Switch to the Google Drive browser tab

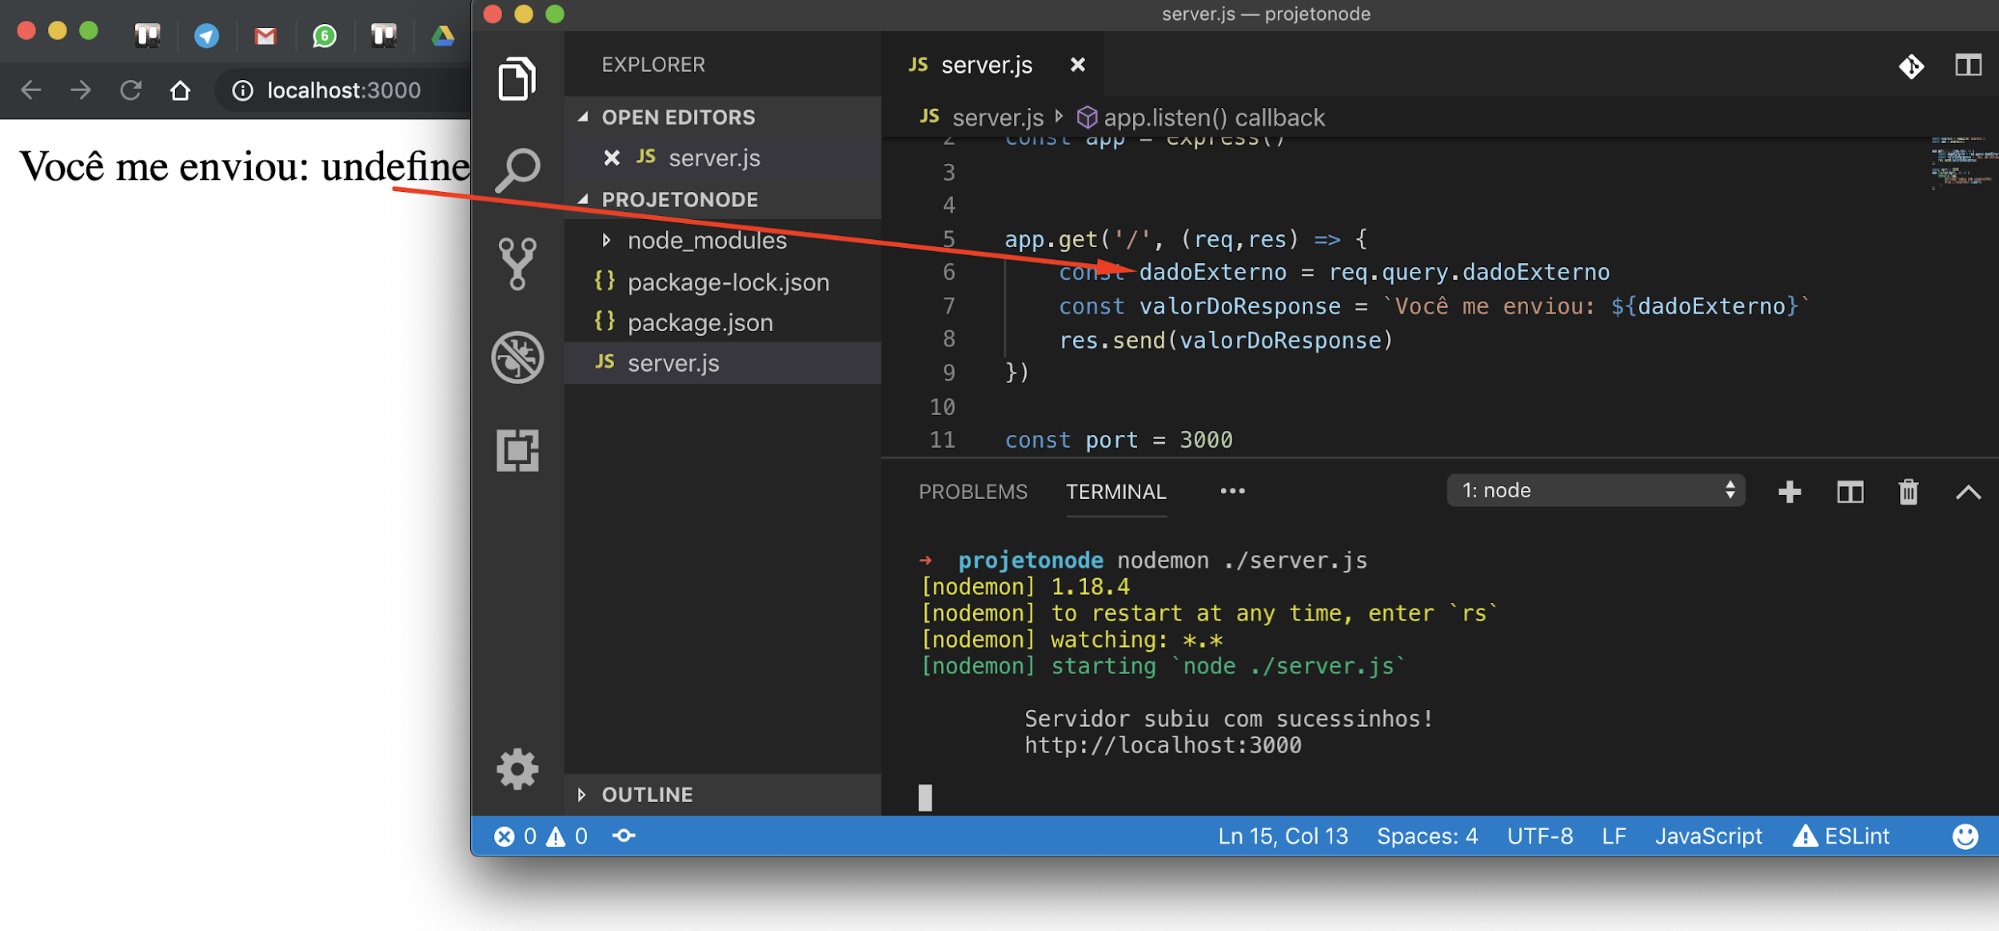tap(443, 36)
